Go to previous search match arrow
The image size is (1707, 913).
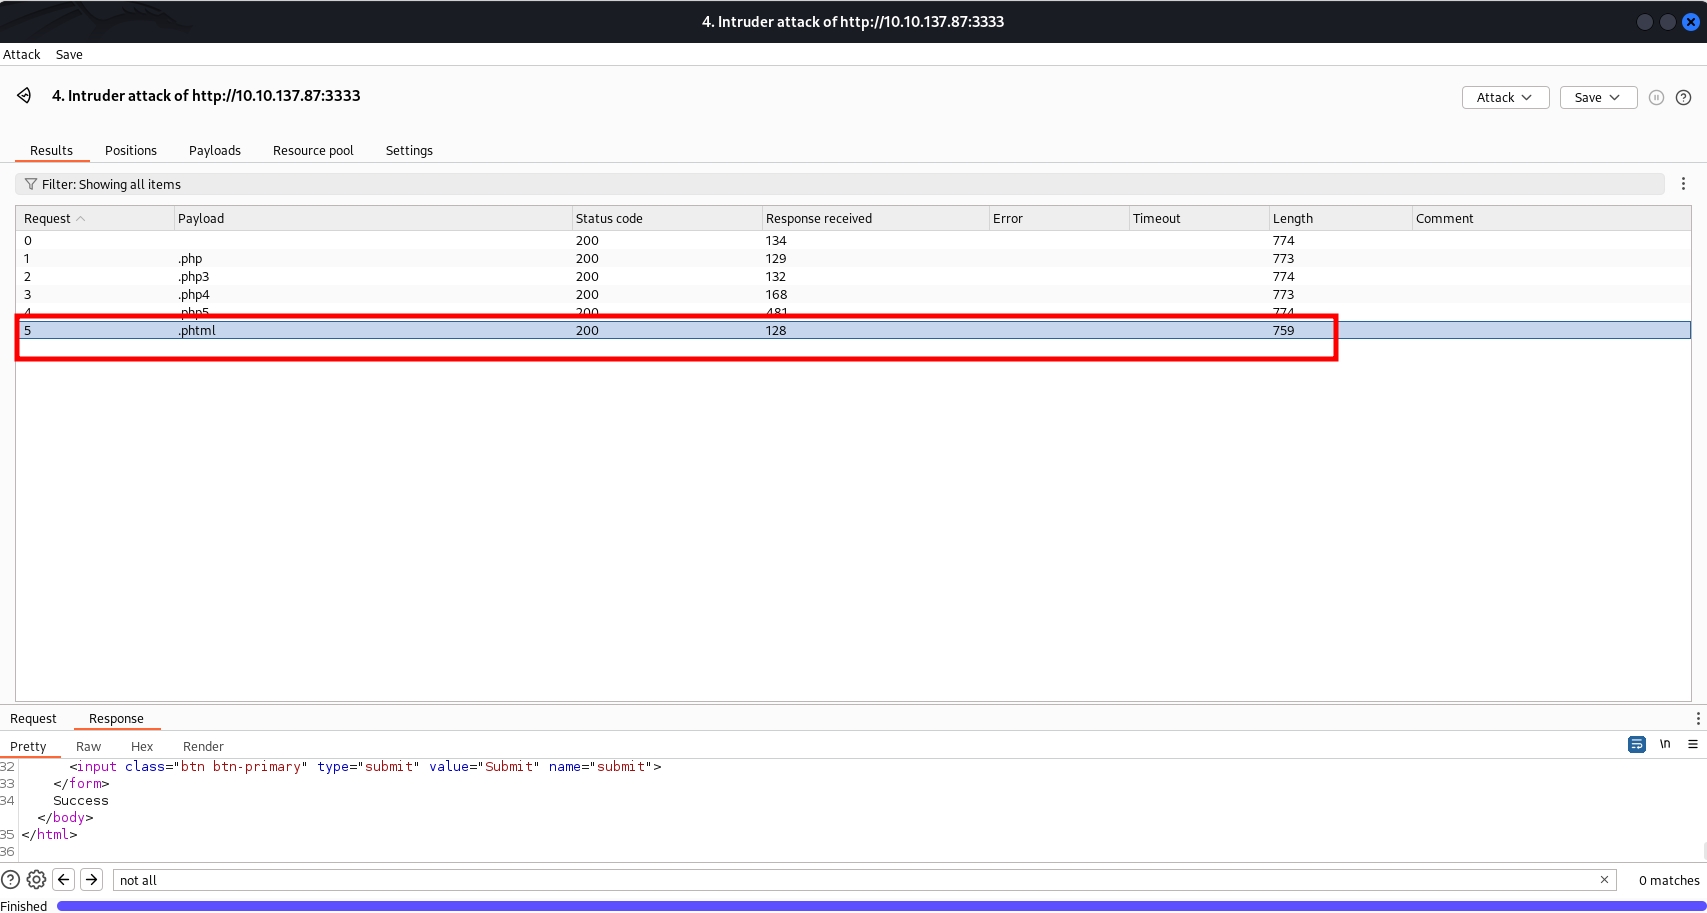tap(64, 880)
